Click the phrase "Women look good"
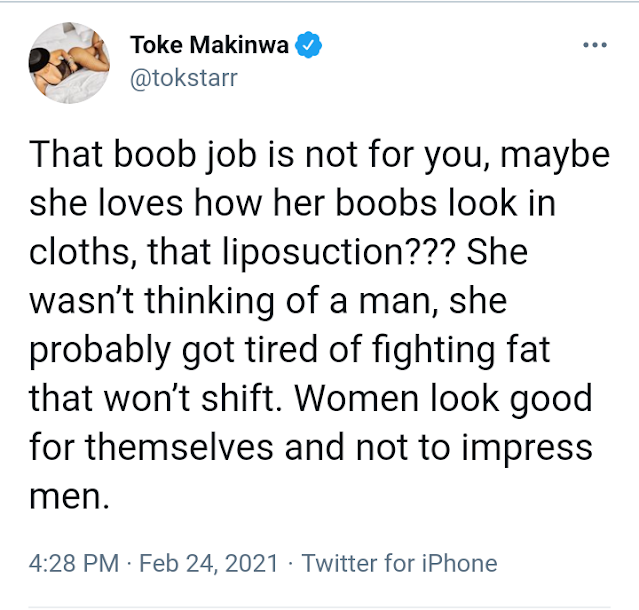The width and height of the screenshot is (639, 610). click(445, 397)
